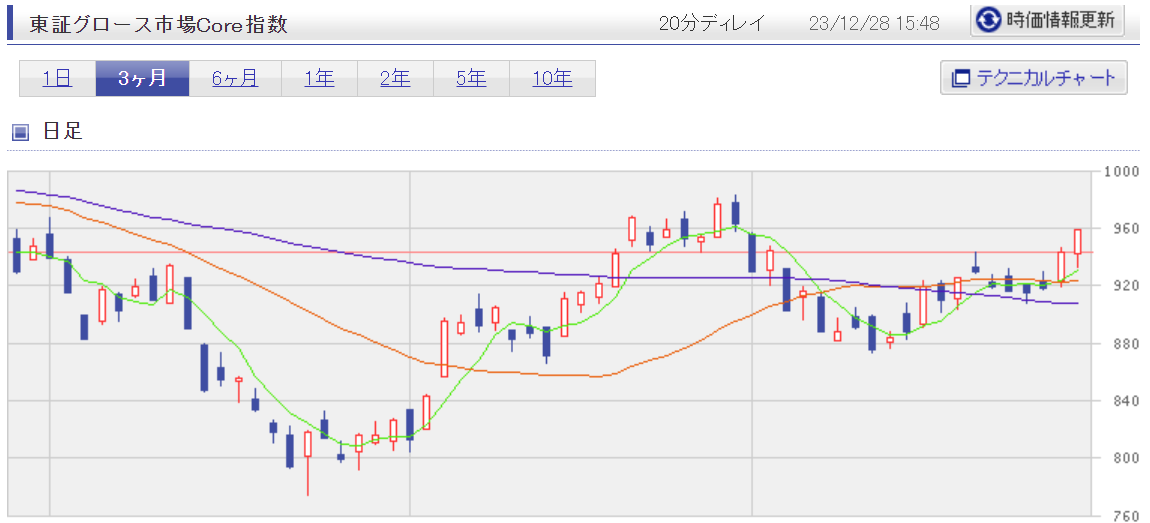Viewport: 1150px width, 523px height.
Task: Click the window icon on テクニカルチャート
Action: tap(959, 78)
